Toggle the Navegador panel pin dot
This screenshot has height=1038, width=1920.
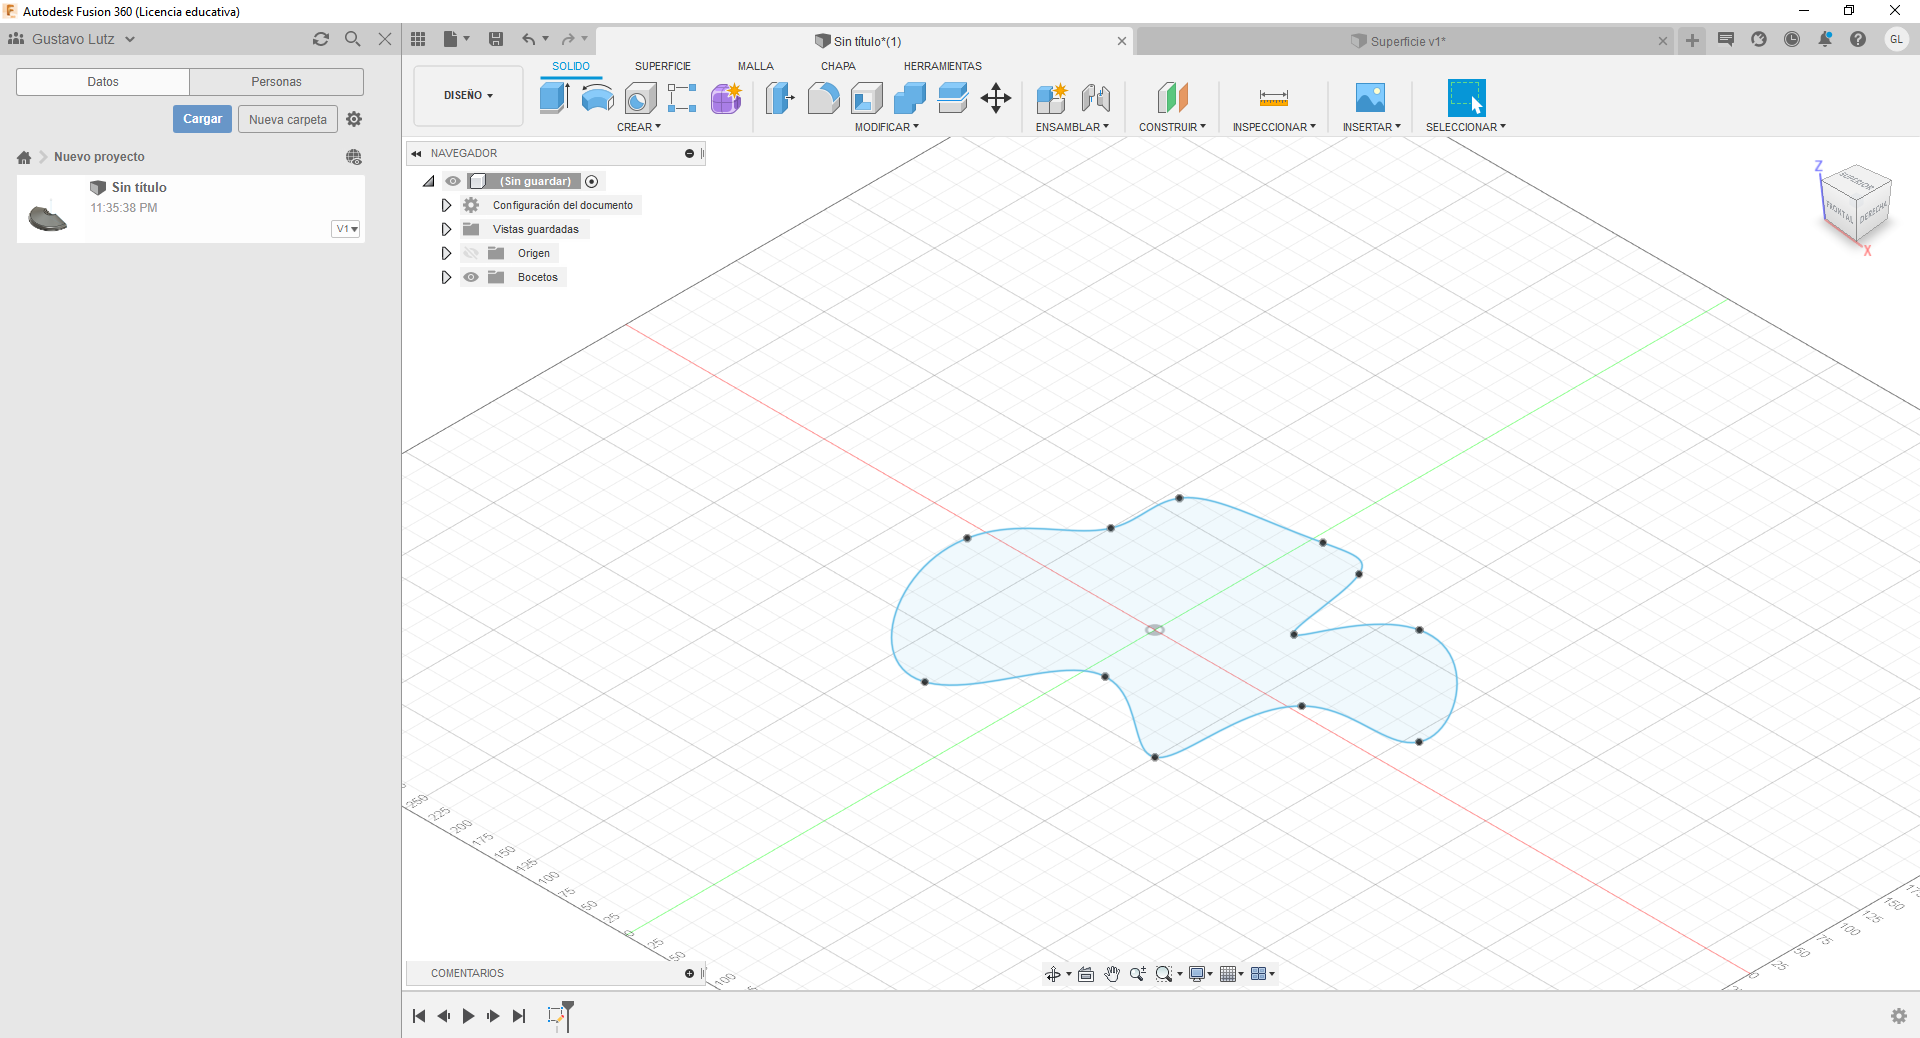689,153
